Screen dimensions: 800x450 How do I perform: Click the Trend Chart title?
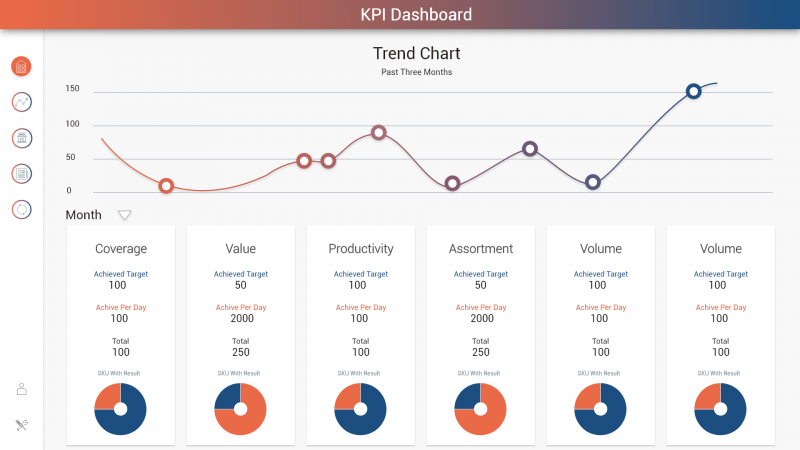416,54
